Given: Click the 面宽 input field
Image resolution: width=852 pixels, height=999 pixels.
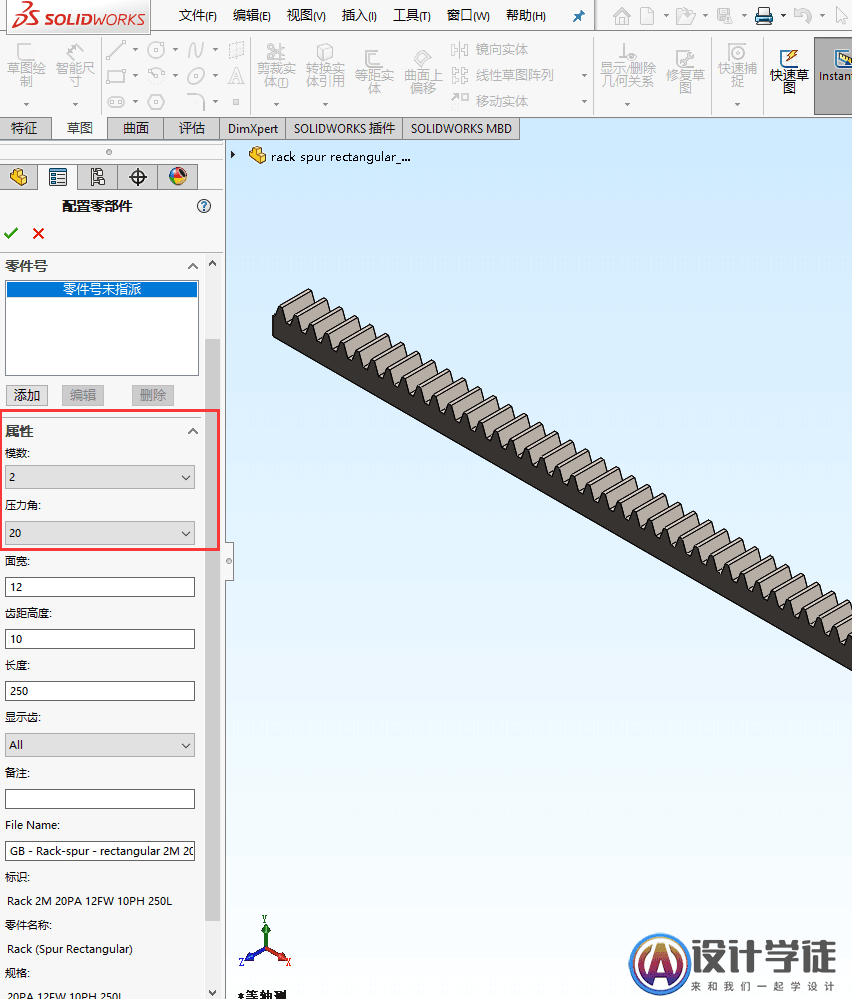Looking at the screenshot, I should (x=99, y=587).
